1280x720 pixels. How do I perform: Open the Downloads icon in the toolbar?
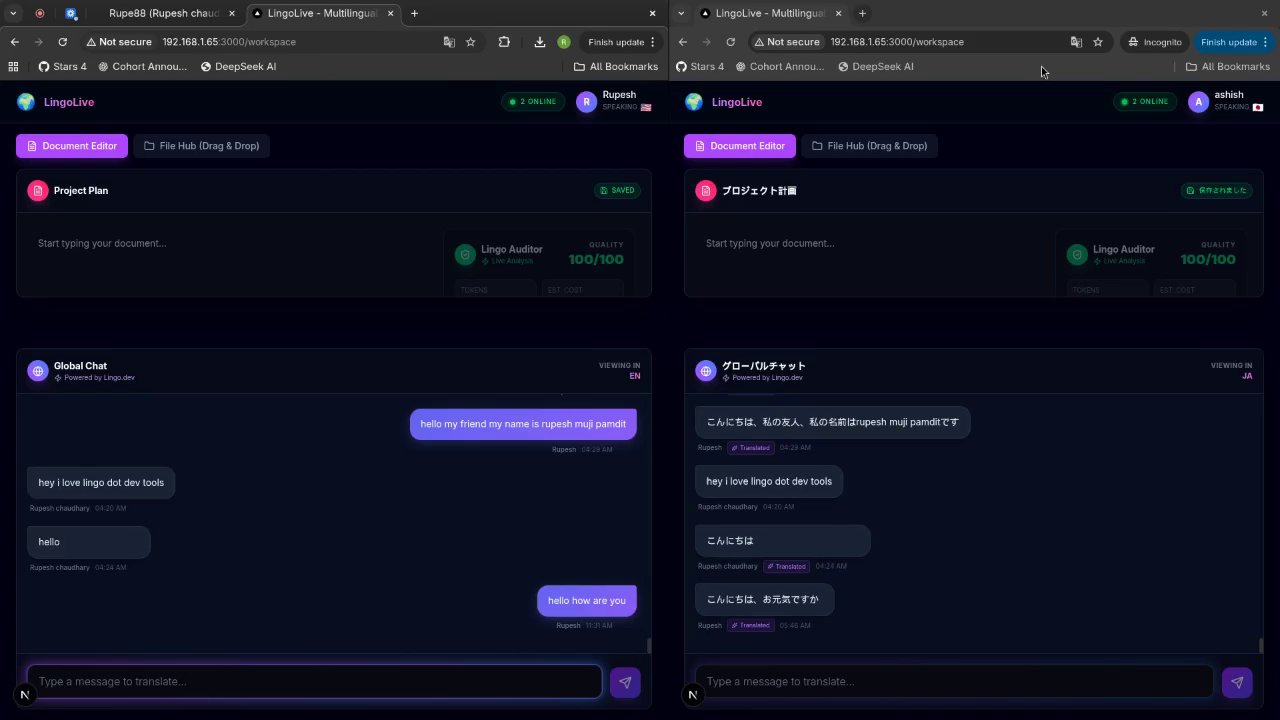click(540, 42)
